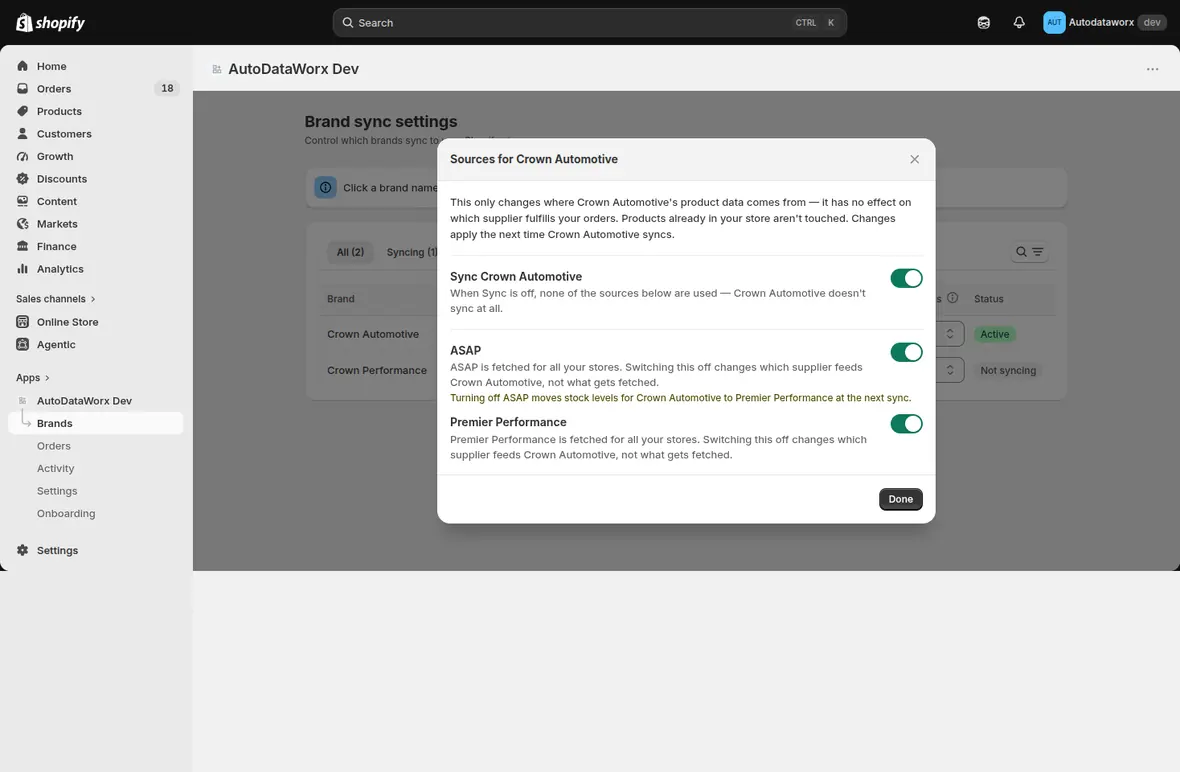Open Orders via its inbox icon
Image resolution: width=1180 pixels, height=772 pixels.
[23, 89]
